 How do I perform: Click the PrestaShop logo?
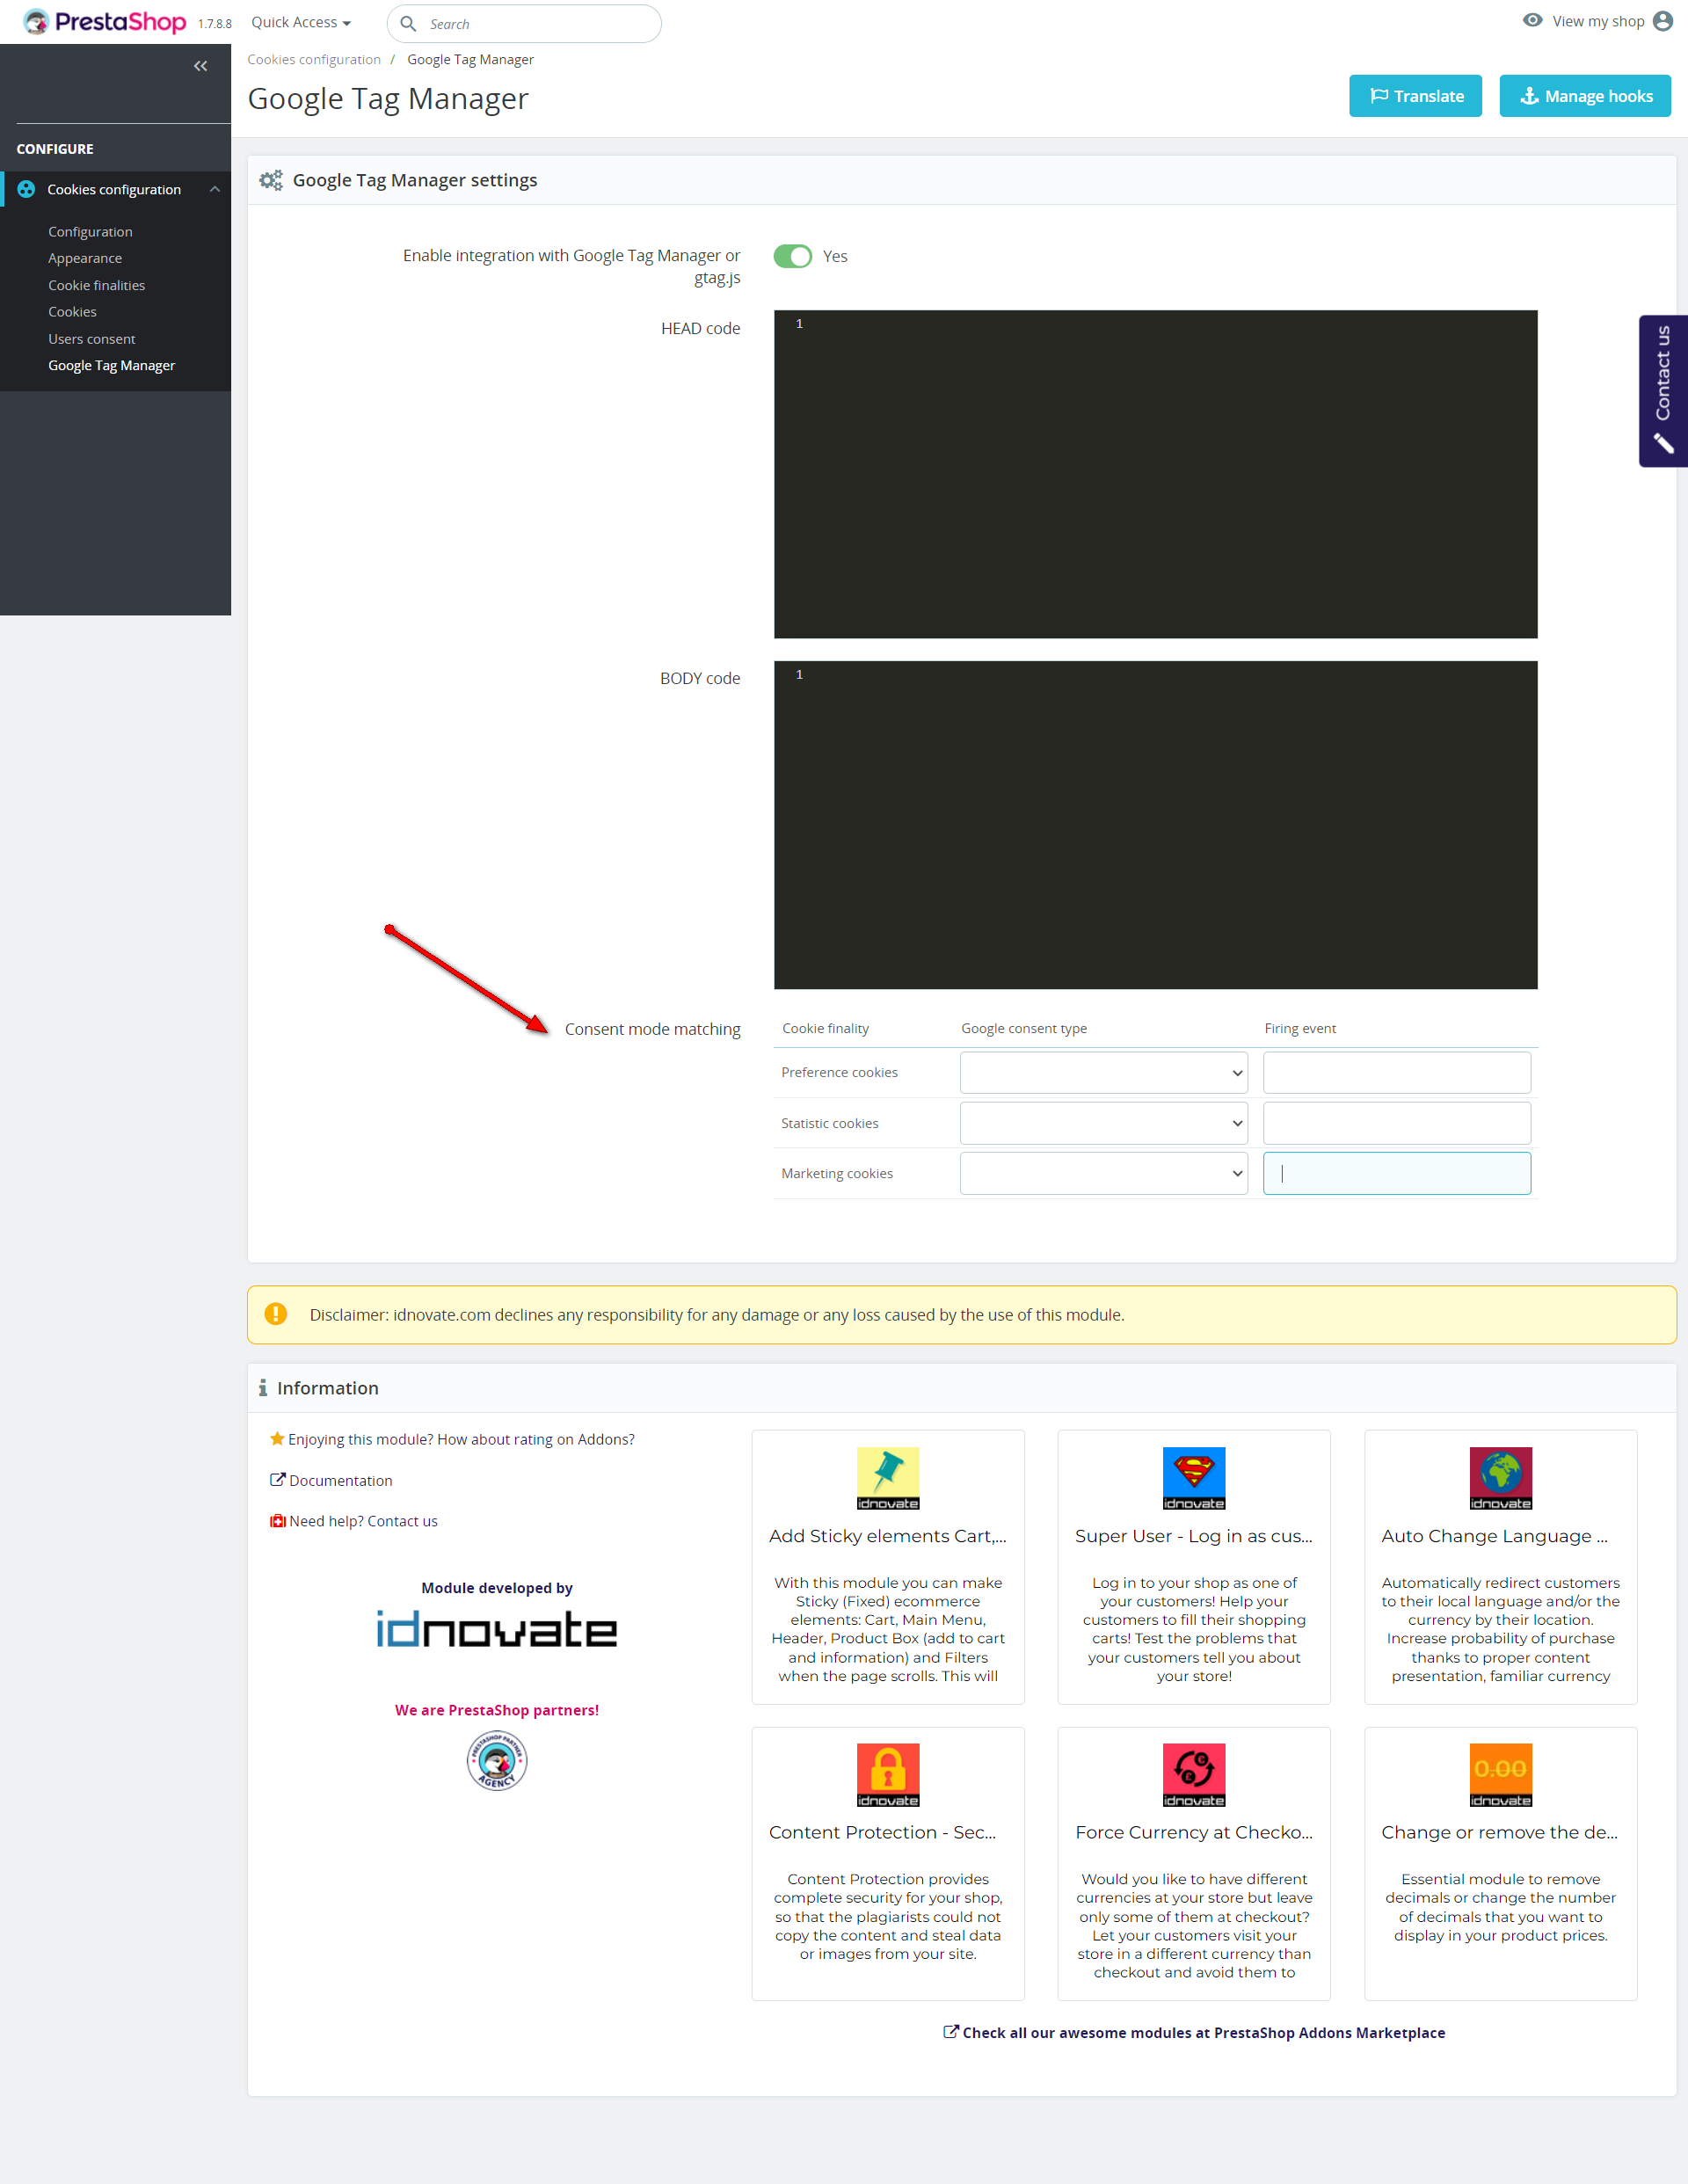click(105, 22)
